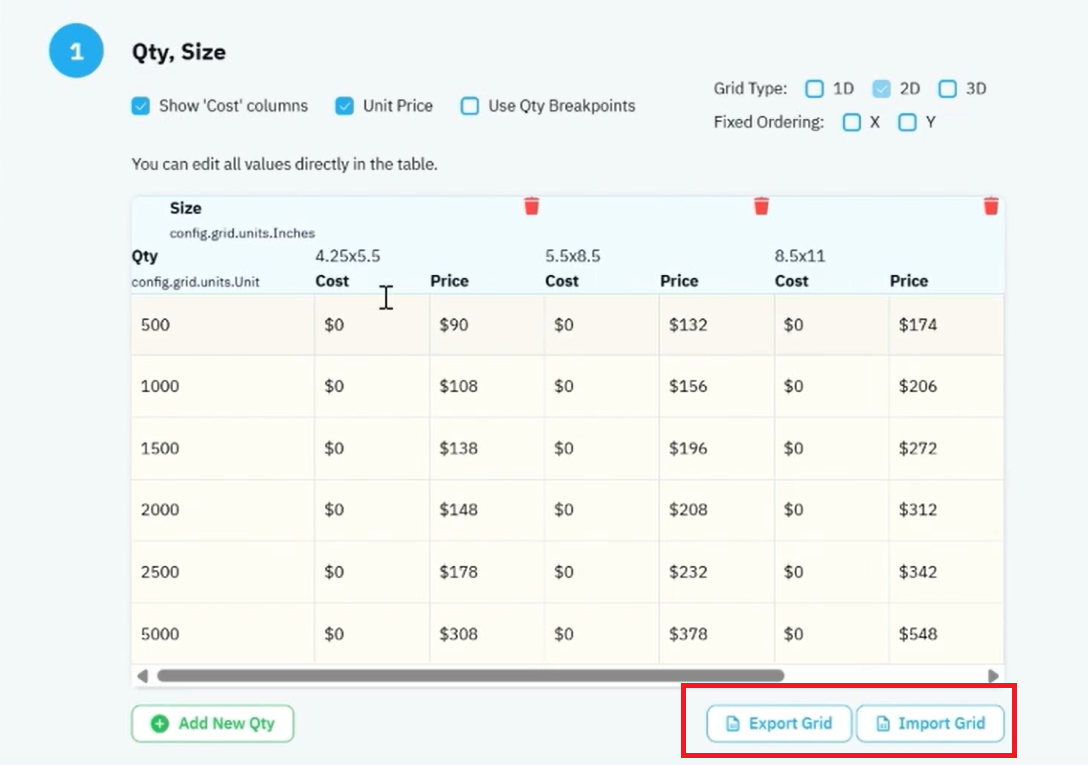Screen dimensions: 1088x765
Task: Edit the 4.25x5.5 size header
Action: pos(348,256)
